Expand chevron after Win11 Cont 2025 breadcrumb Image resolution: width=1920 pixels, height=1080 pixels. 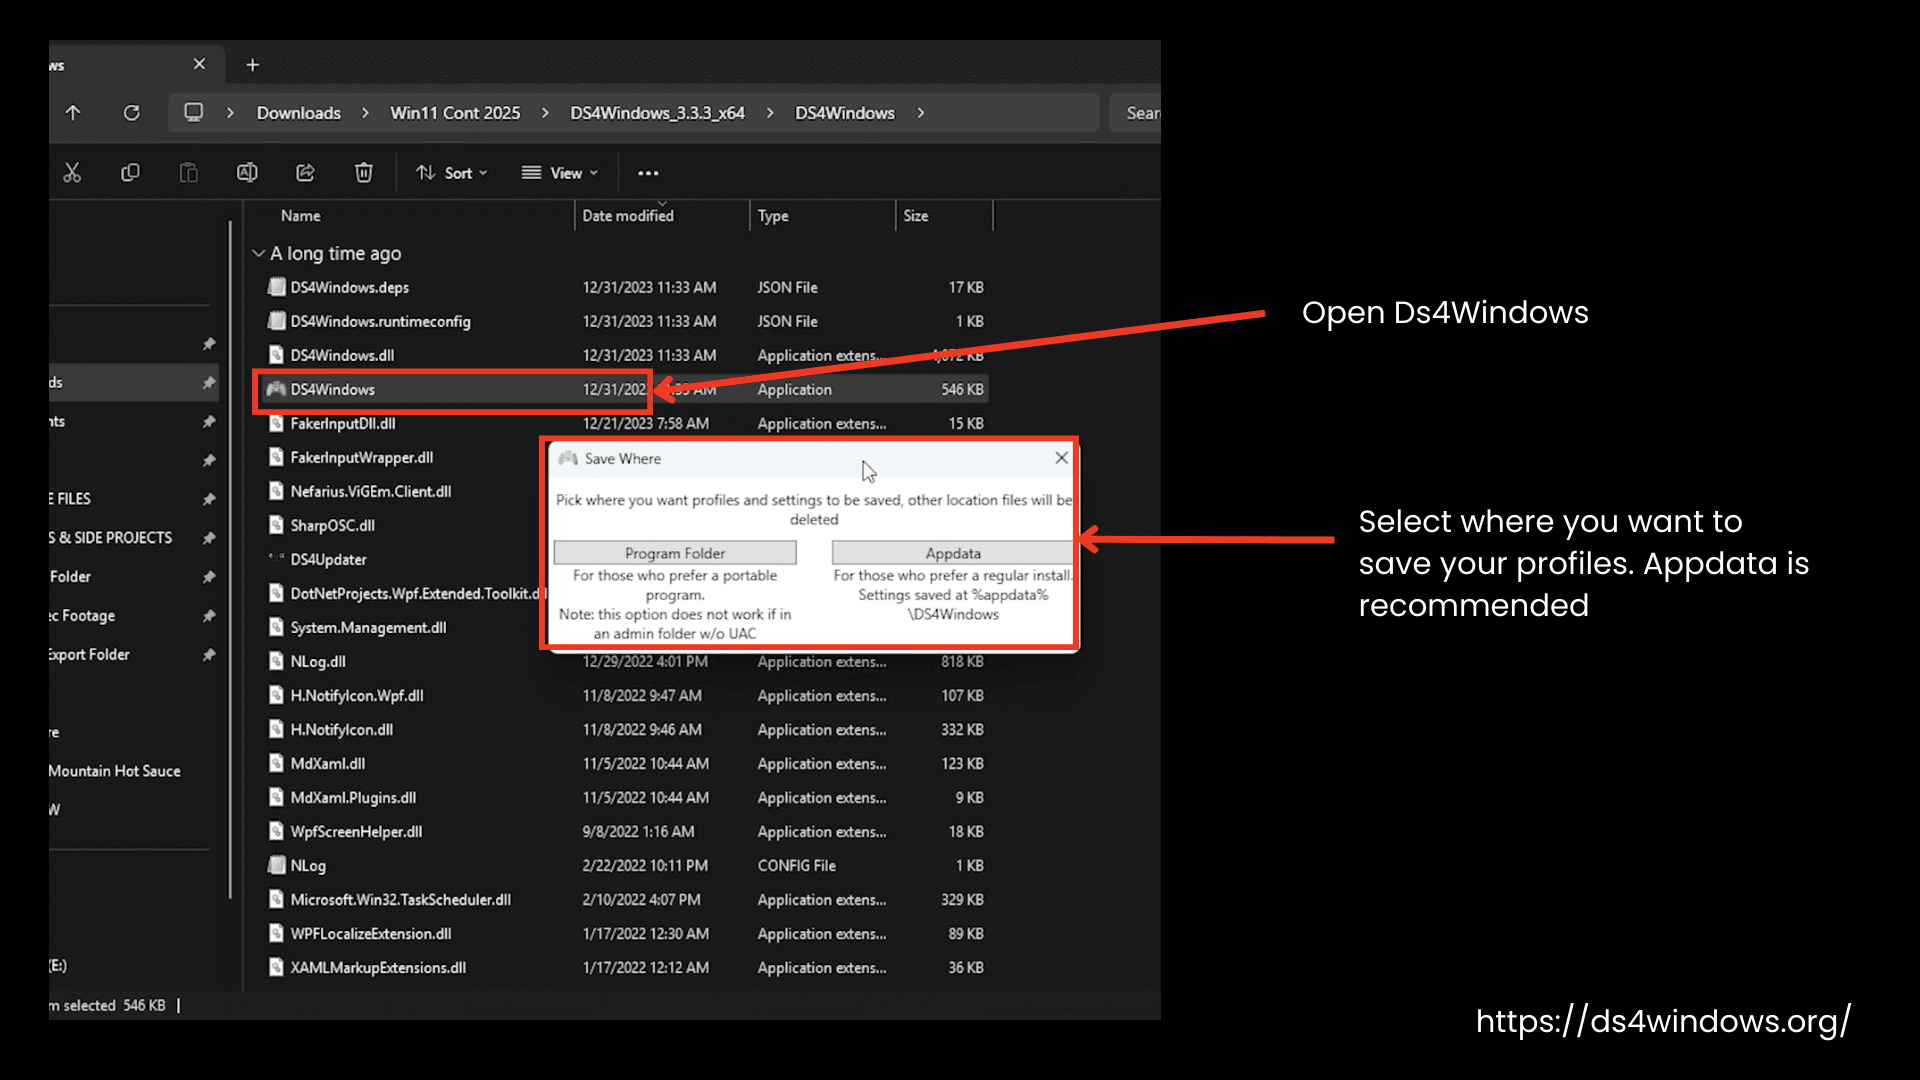545,113
